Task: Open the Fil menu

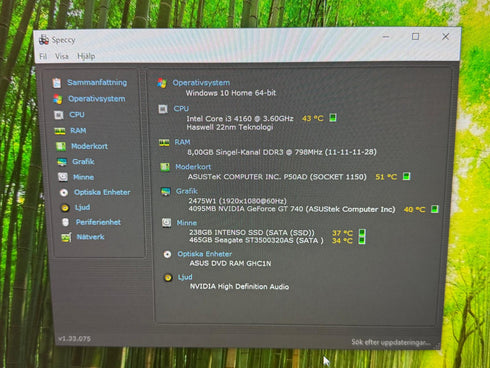Action: coord(43,56)
